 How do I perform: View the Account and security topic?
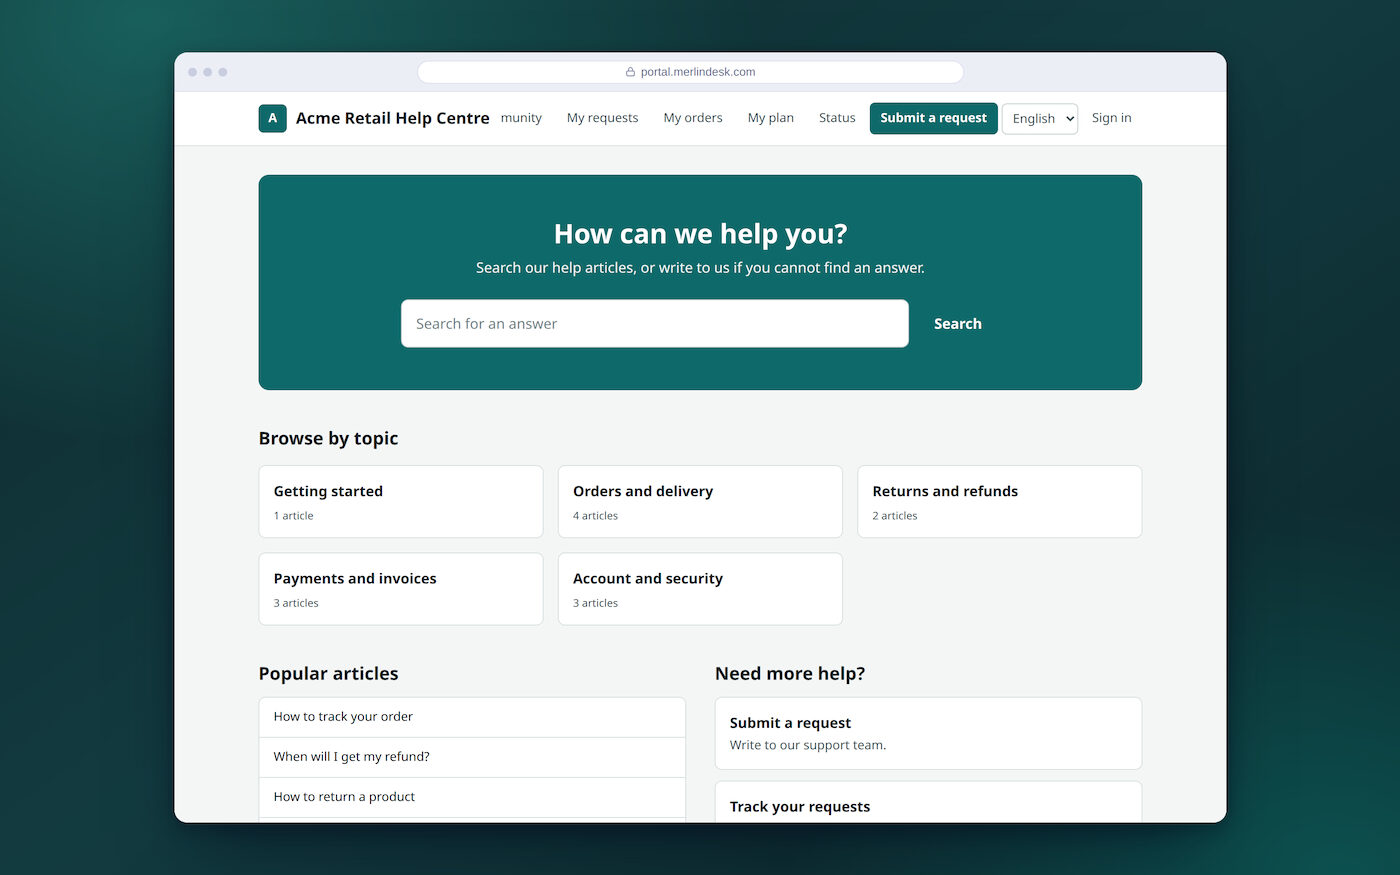click(700, 589)
